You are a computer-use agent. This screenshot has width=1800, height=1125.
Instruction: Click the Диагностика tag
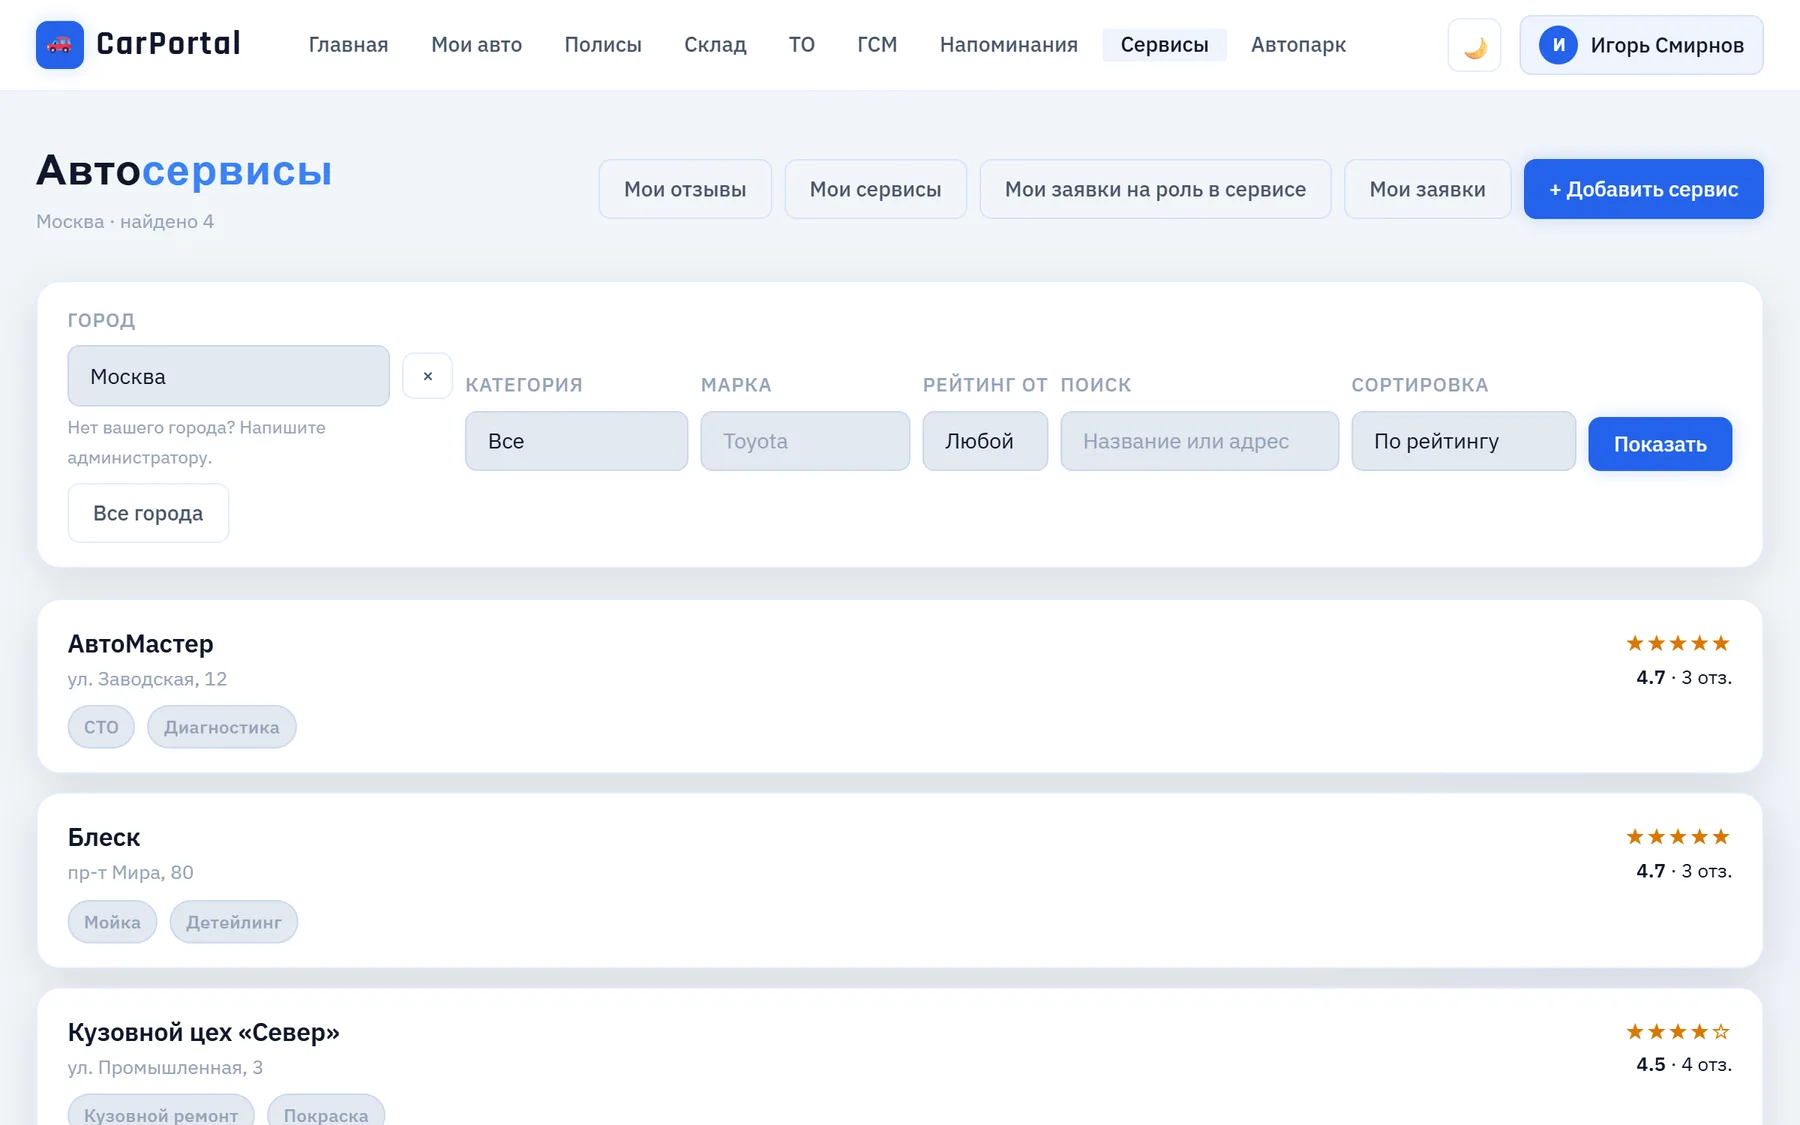221,727
